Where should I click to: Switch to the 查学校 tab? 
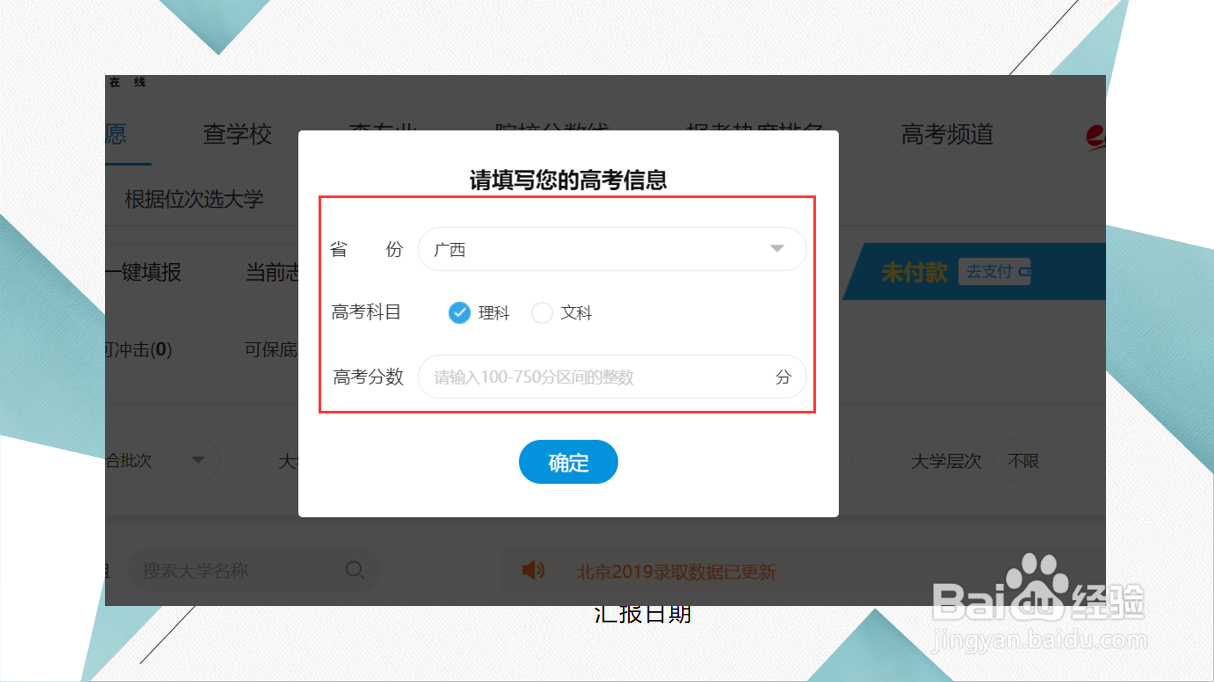tap(236, 135)
